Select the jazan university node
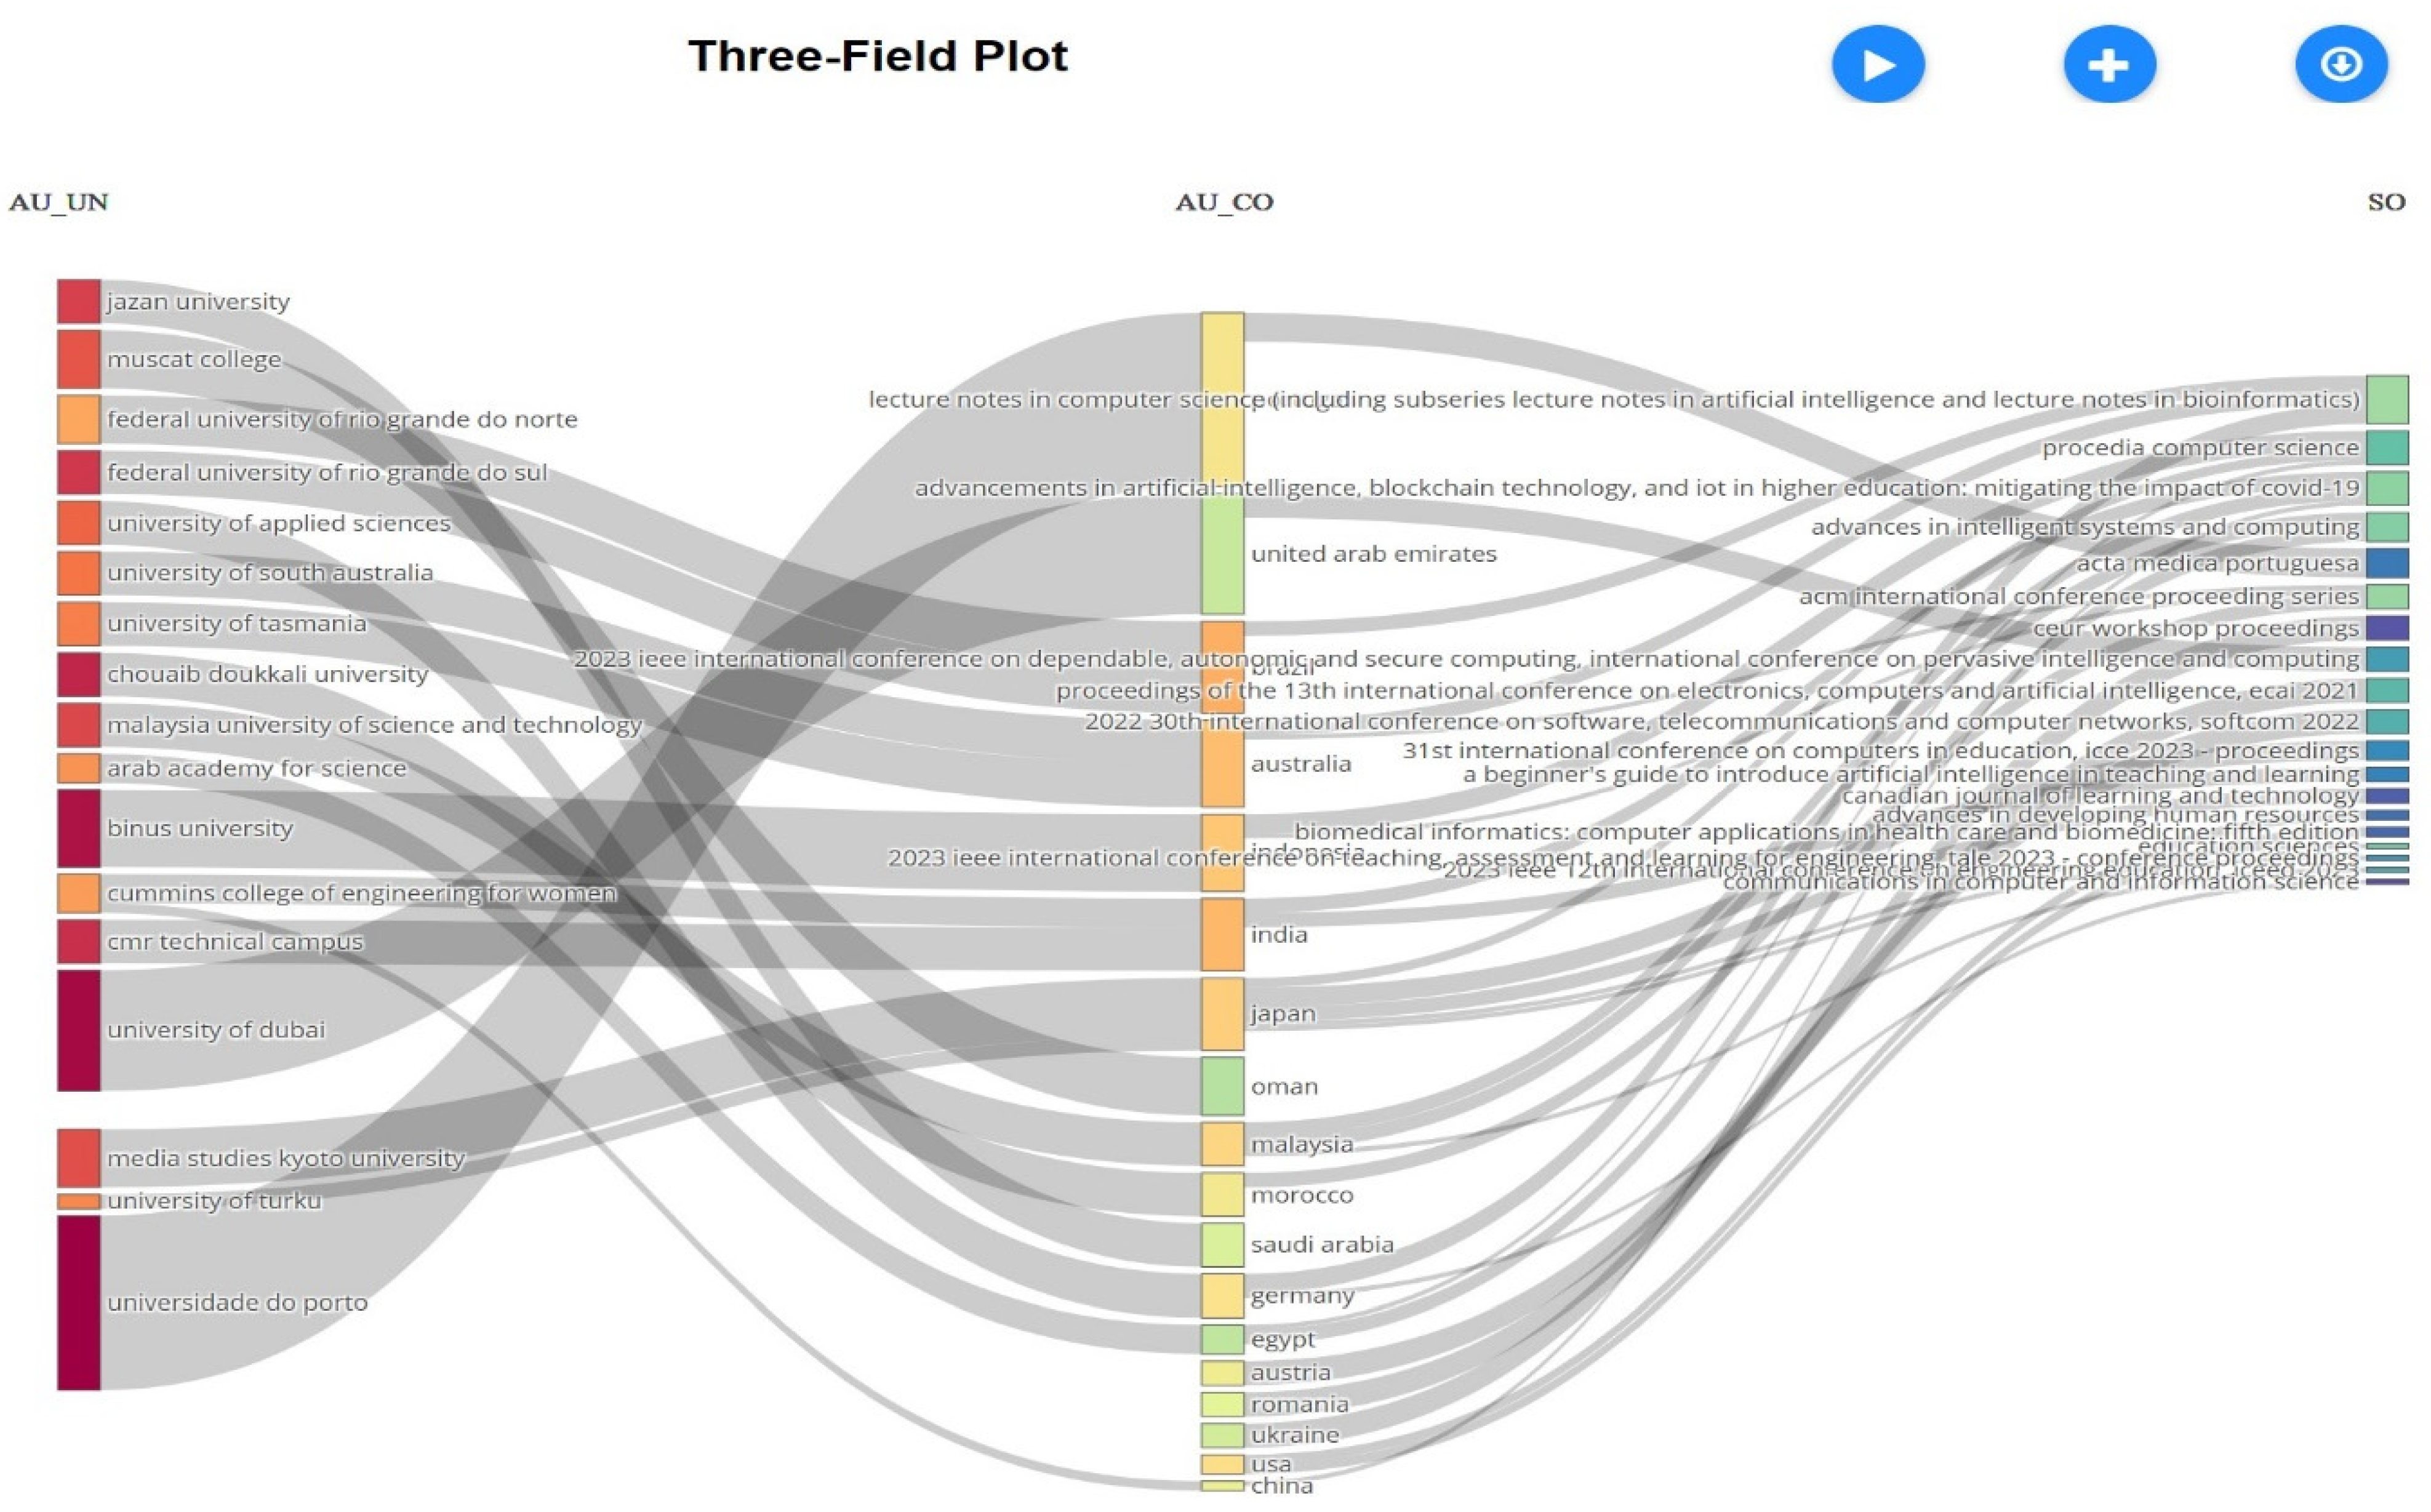 [79, 301]
